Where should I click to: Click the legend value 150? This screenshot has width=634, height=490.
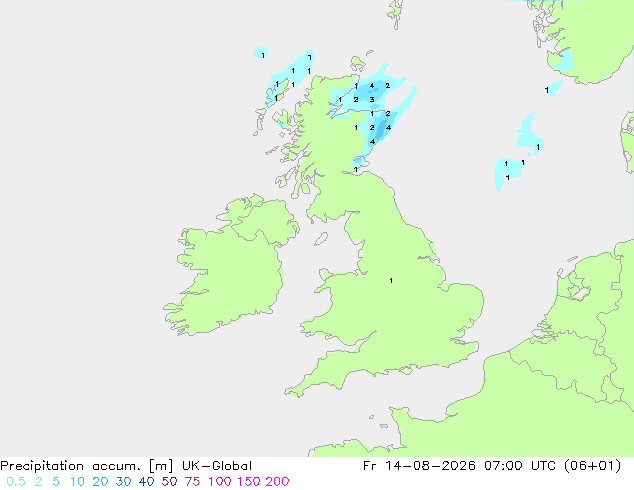coord(249,482)
